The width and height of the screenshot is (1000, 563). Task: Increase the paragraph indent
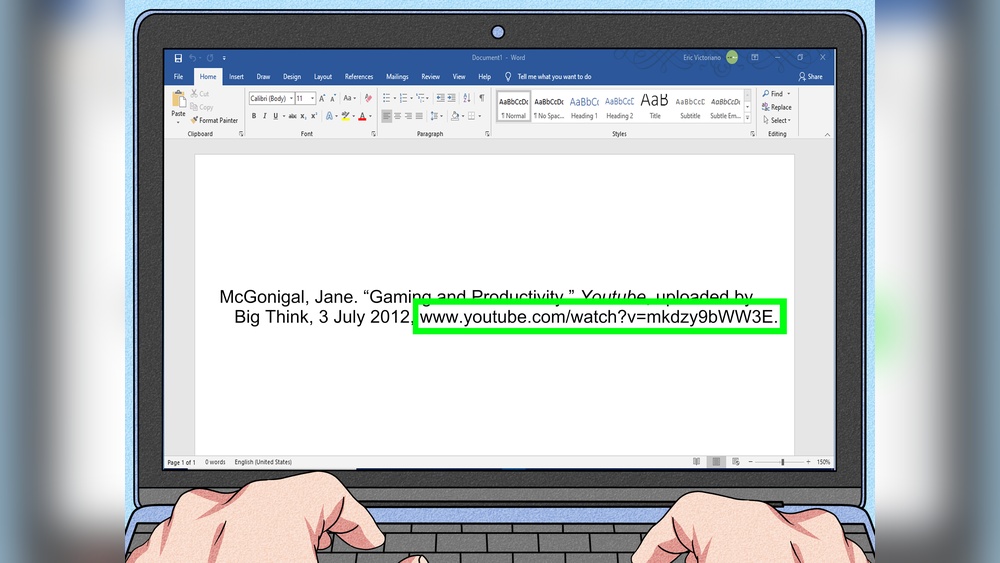tap(452, 98)
